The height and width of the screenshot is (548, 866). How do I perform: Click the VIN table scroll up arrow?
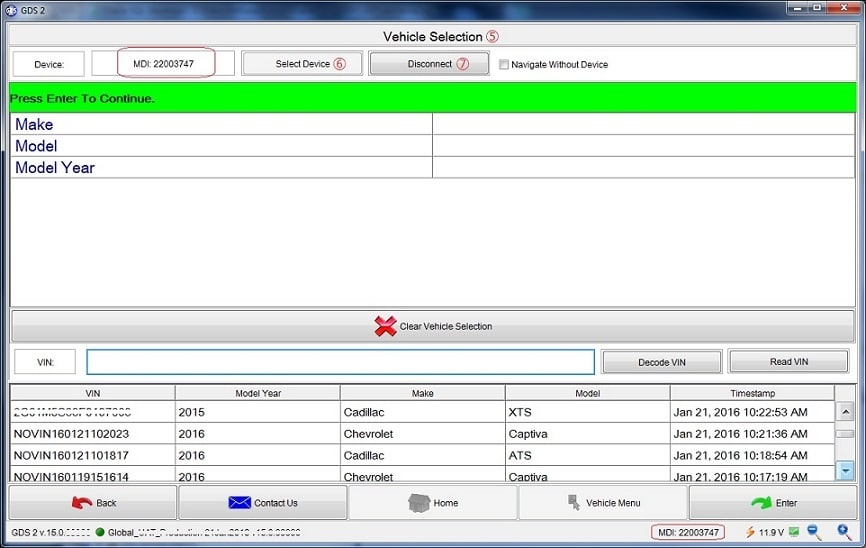pos(845,412)
